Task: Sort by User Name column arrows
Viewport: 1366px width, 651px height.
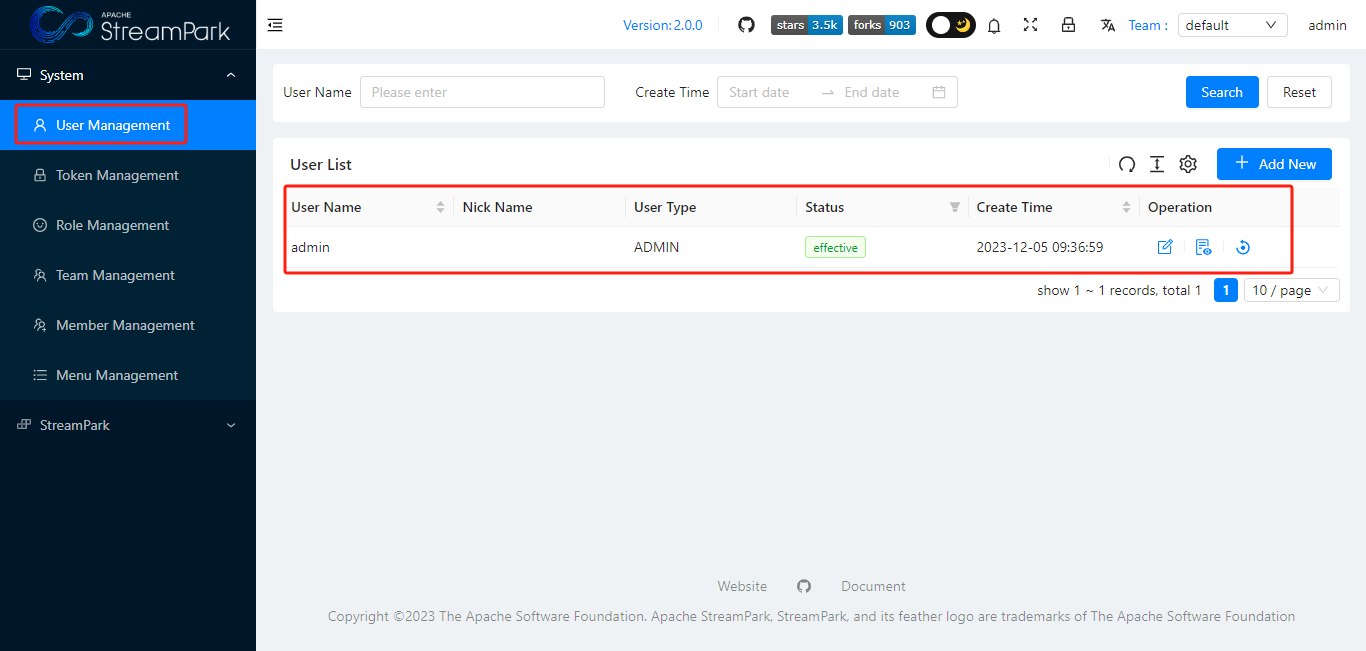Action: (x=440, y=207)
